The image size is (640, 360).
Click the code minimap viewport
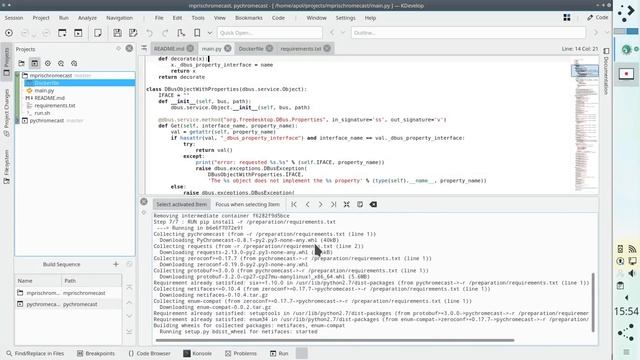(584, 70)
